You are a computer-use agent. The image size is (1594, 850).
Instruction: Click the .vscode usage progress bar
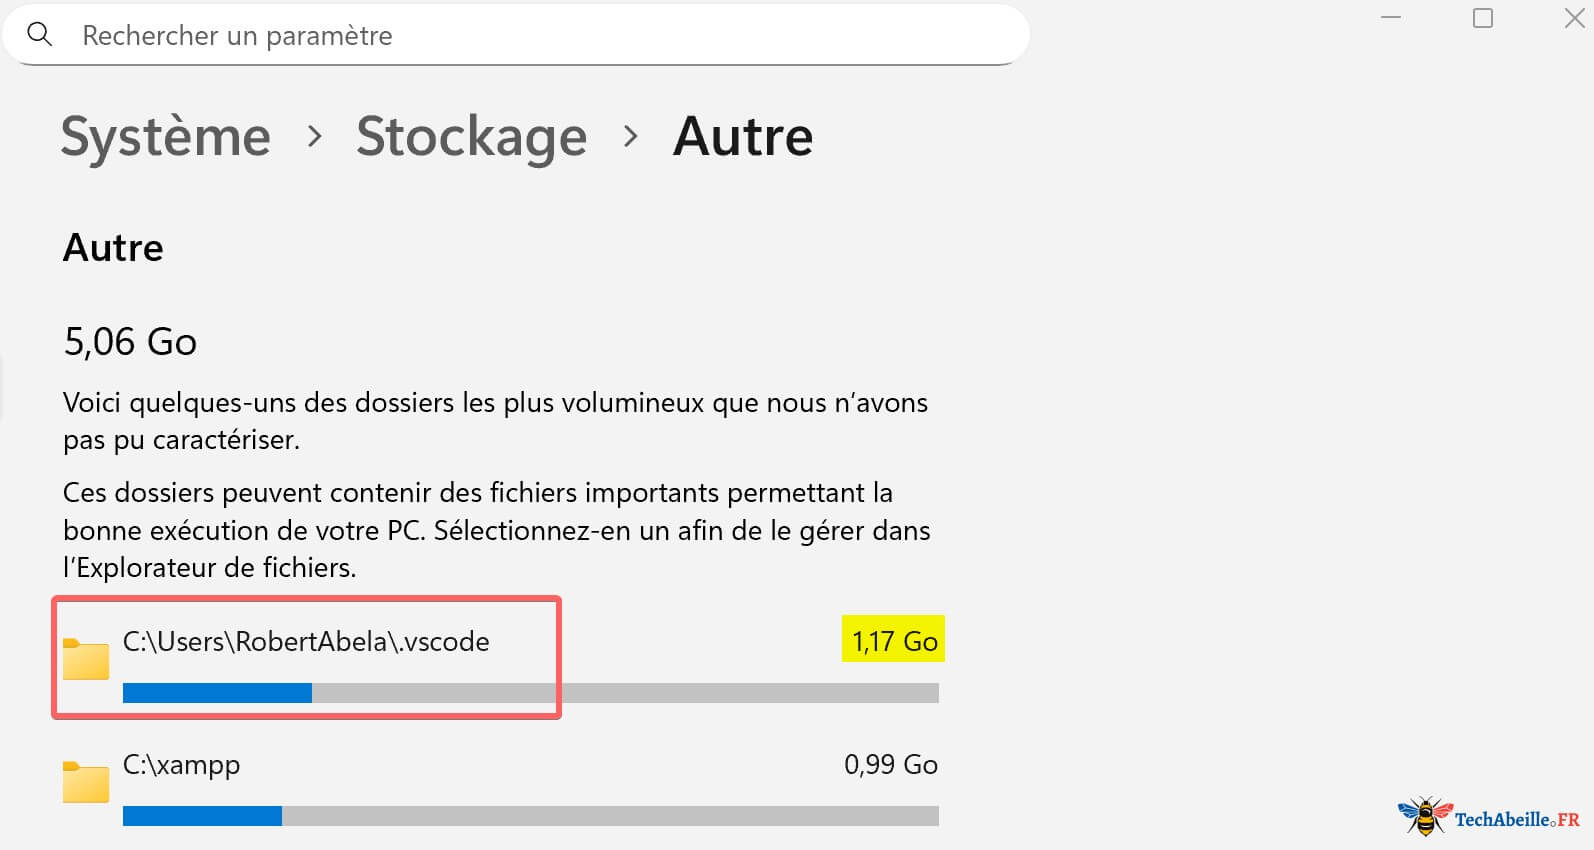(530, 692)
